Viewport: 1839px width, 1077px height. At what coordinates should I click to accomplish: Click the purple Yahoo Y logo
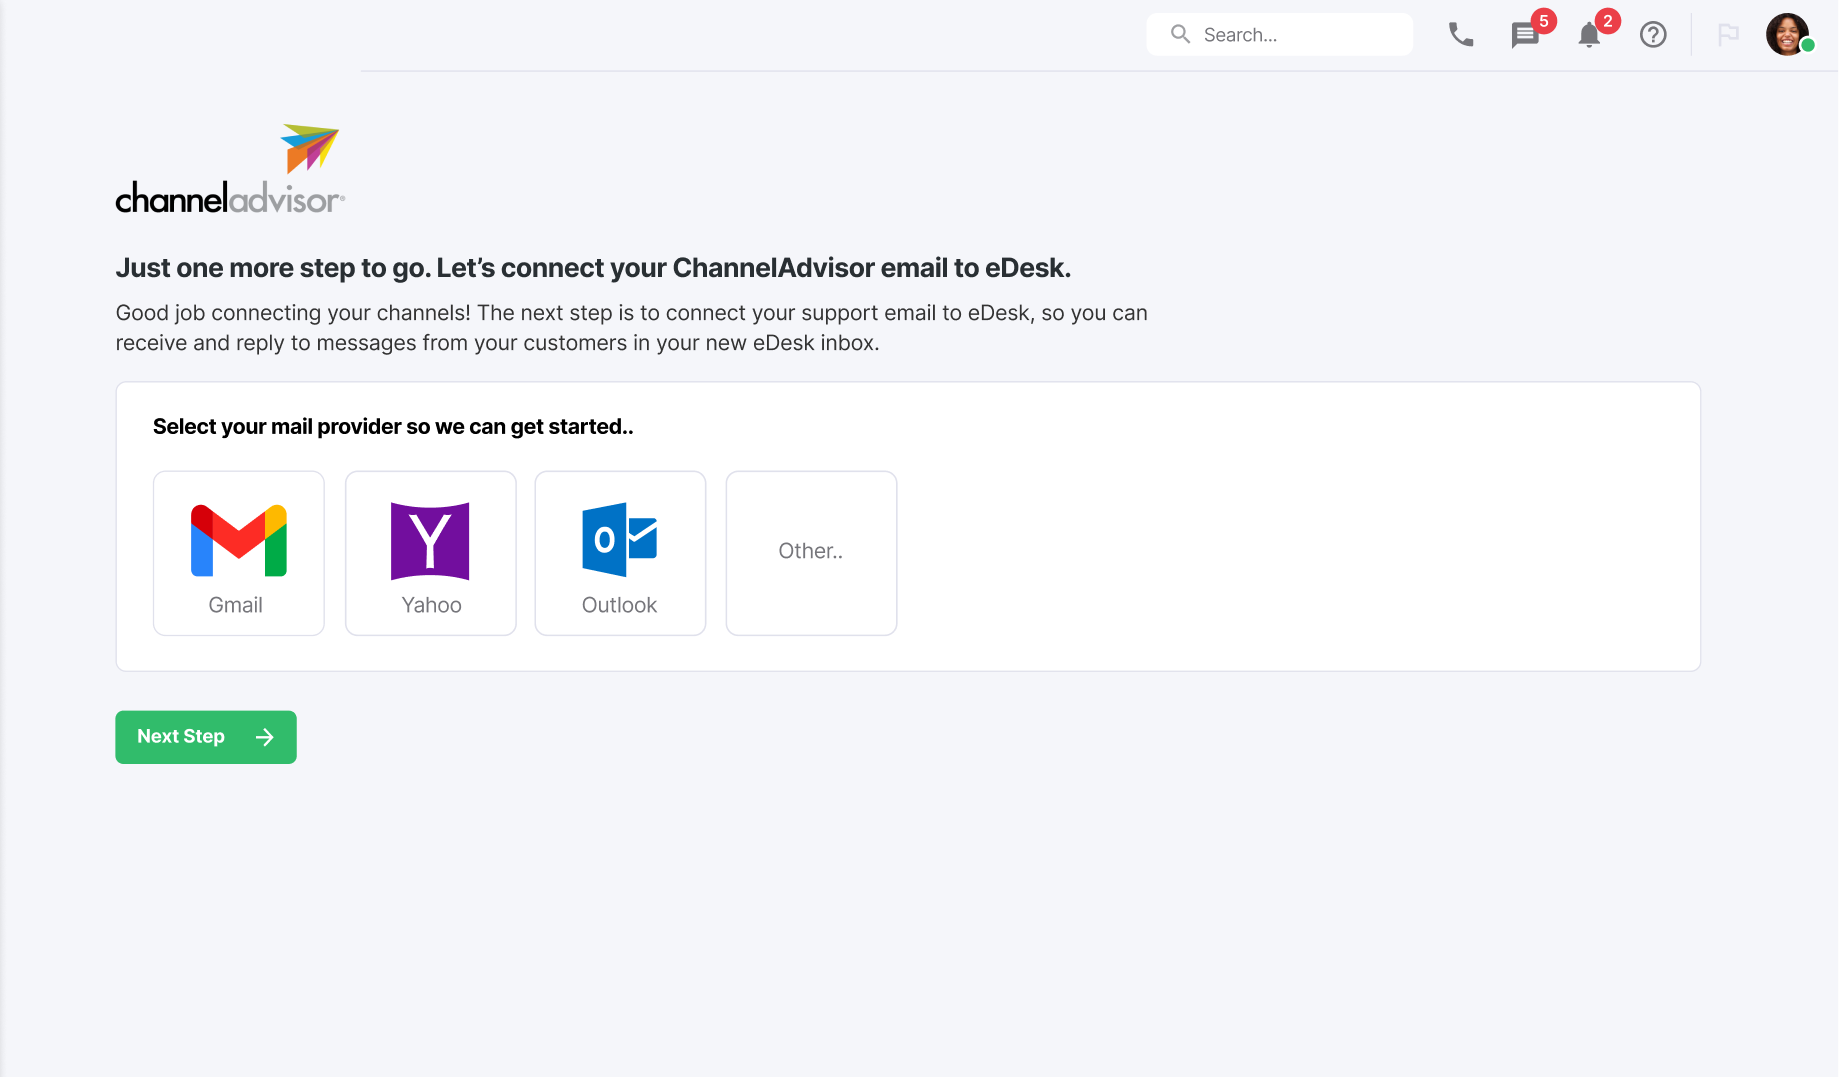pyautogui.click(x=430, y=541)
